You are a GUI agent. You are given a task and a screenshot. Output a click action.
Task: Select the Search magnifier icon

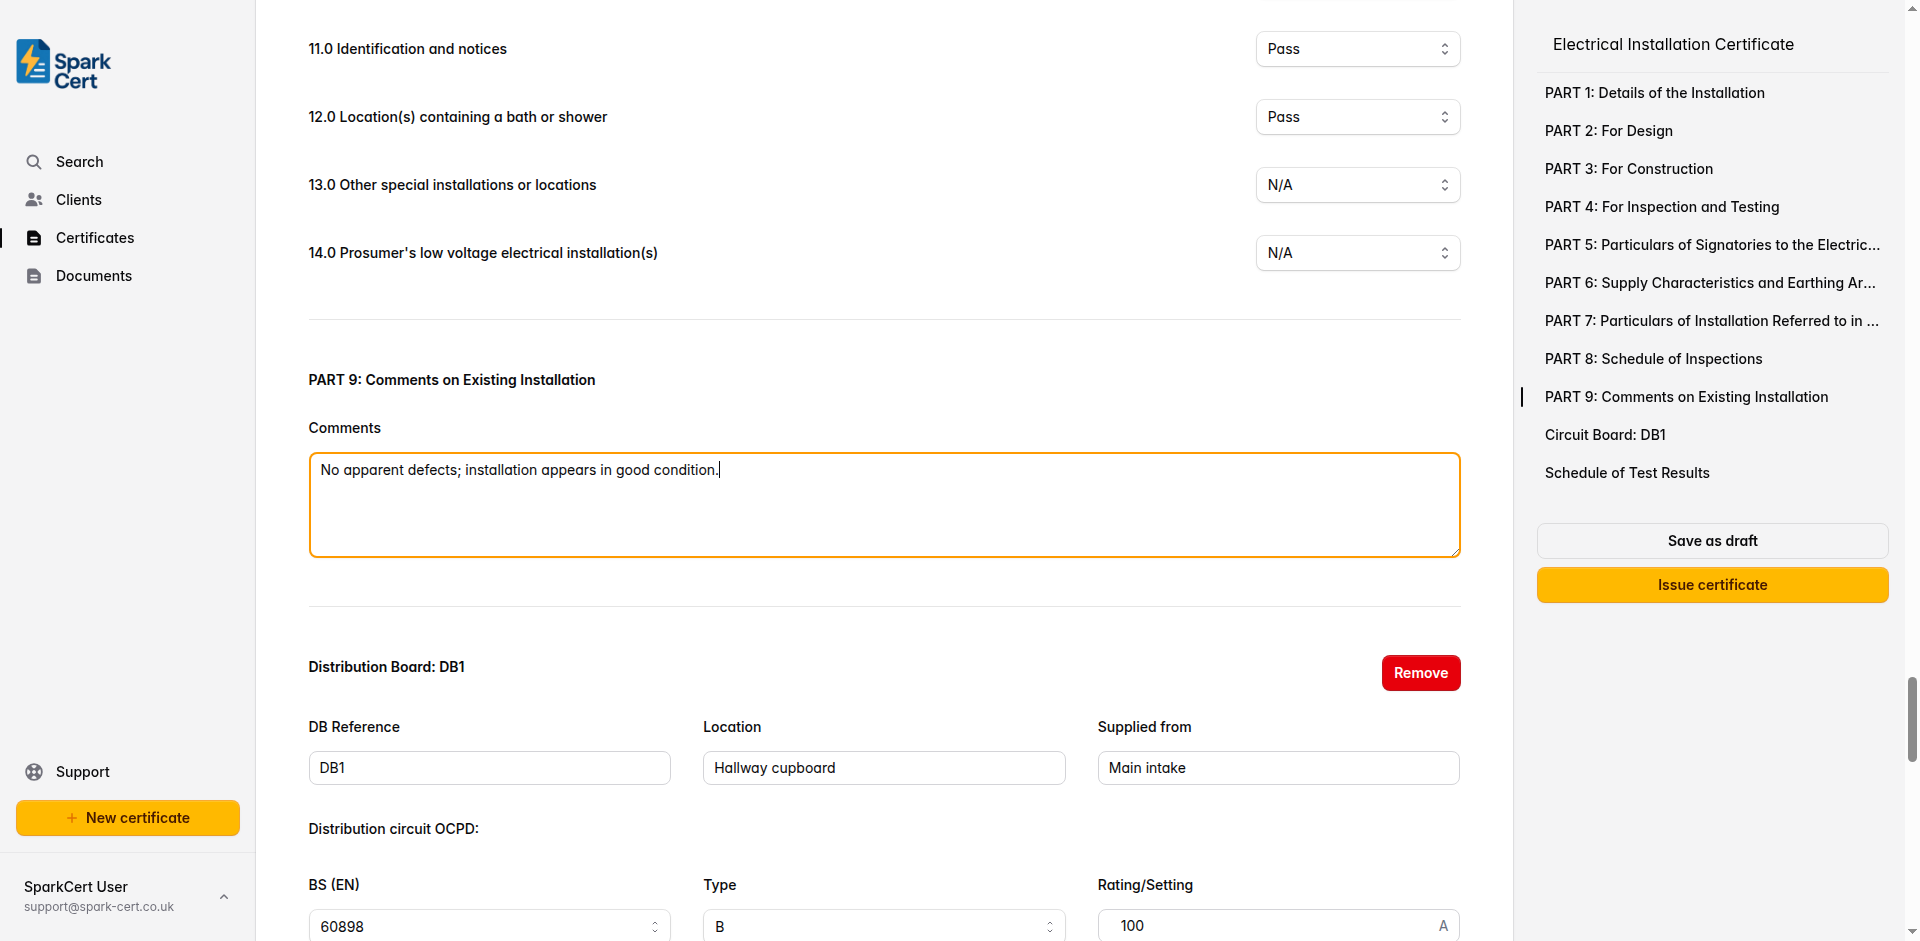click(34, 161)
